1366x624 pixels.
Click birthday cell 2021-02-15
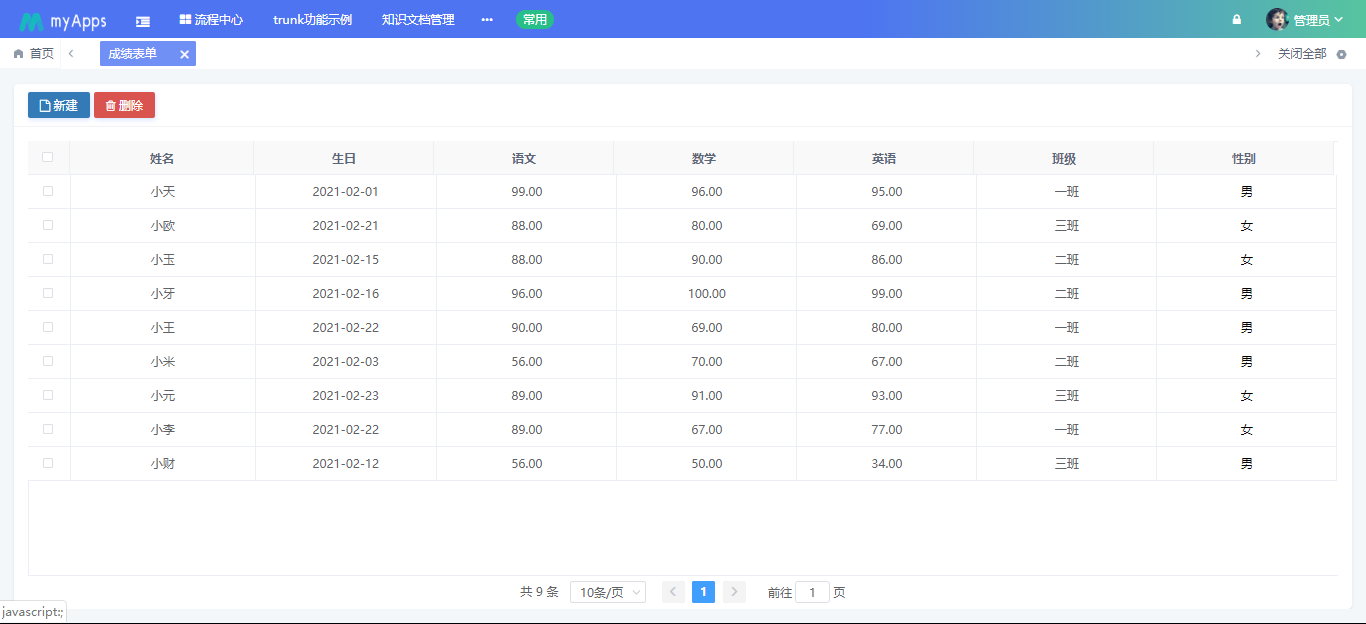(x=346, y=260)
